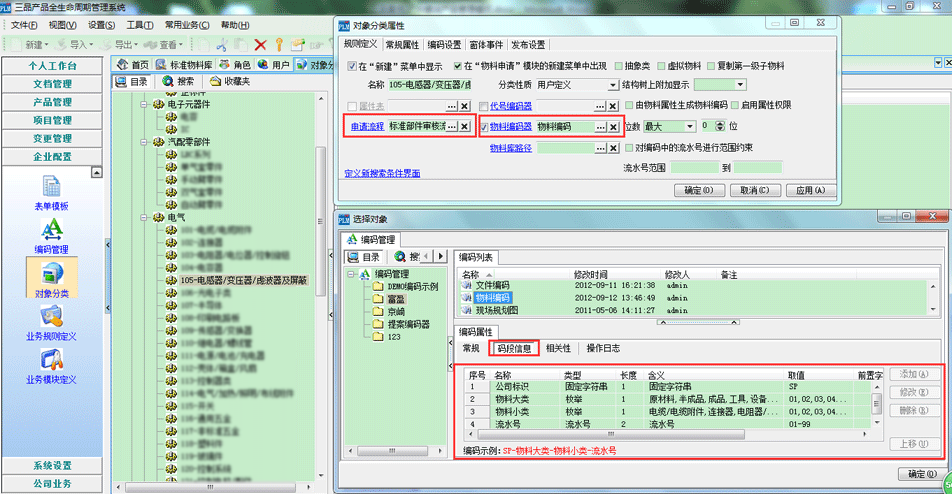This screenshot has height=494, width=952.
Task: Click the gold key toolbar icon
Action: click(279, 44)
